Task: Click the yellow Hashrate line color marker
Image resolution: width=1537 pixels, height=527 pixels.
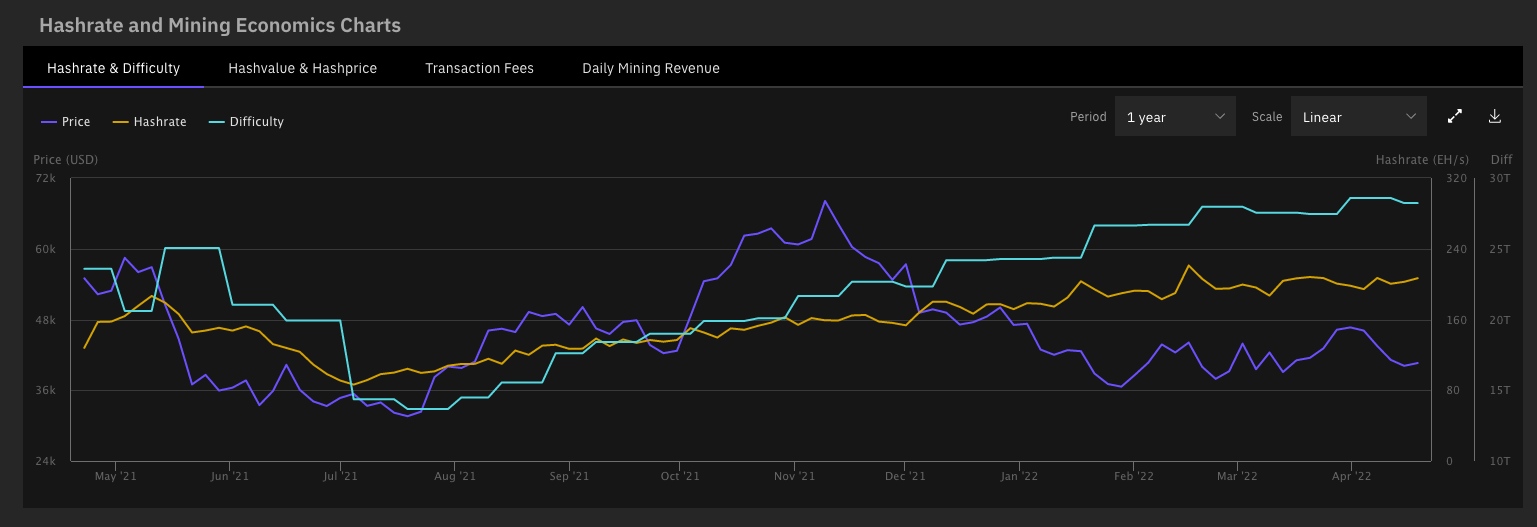Action: [x=120, y=122]
